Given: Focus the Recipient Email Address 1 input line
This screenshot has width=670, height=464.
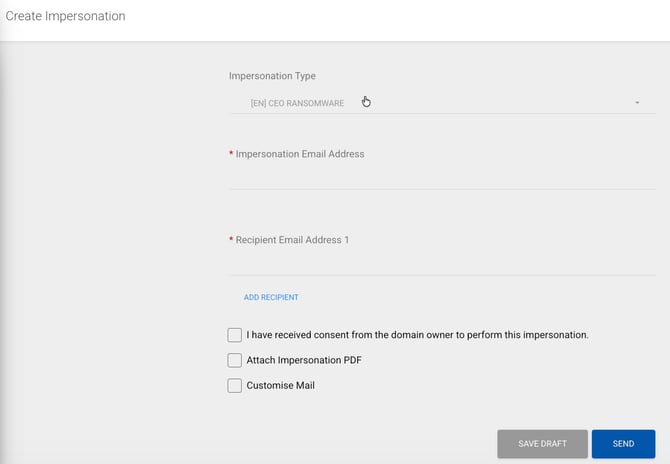Looking at the screenshot, I should [x=442, y=263].
